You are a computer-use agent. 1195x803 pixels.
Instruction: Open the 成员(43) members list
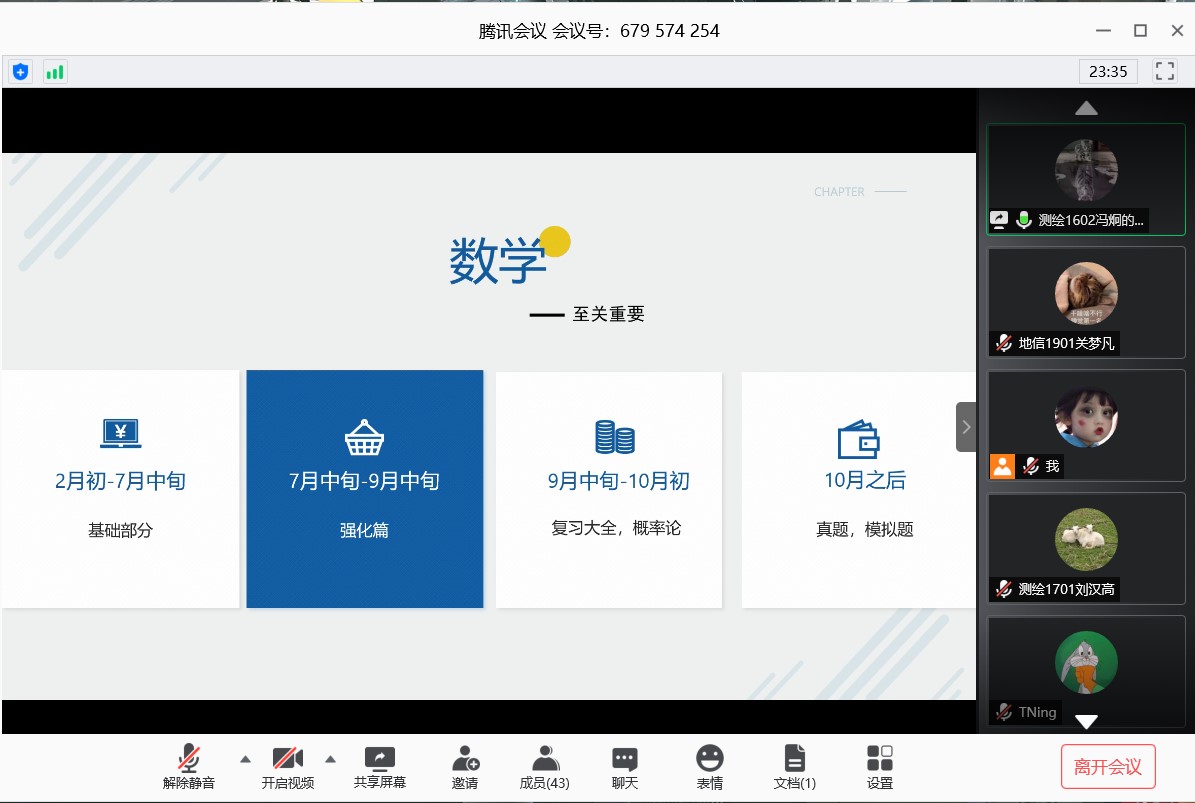(x=545, y=767)
